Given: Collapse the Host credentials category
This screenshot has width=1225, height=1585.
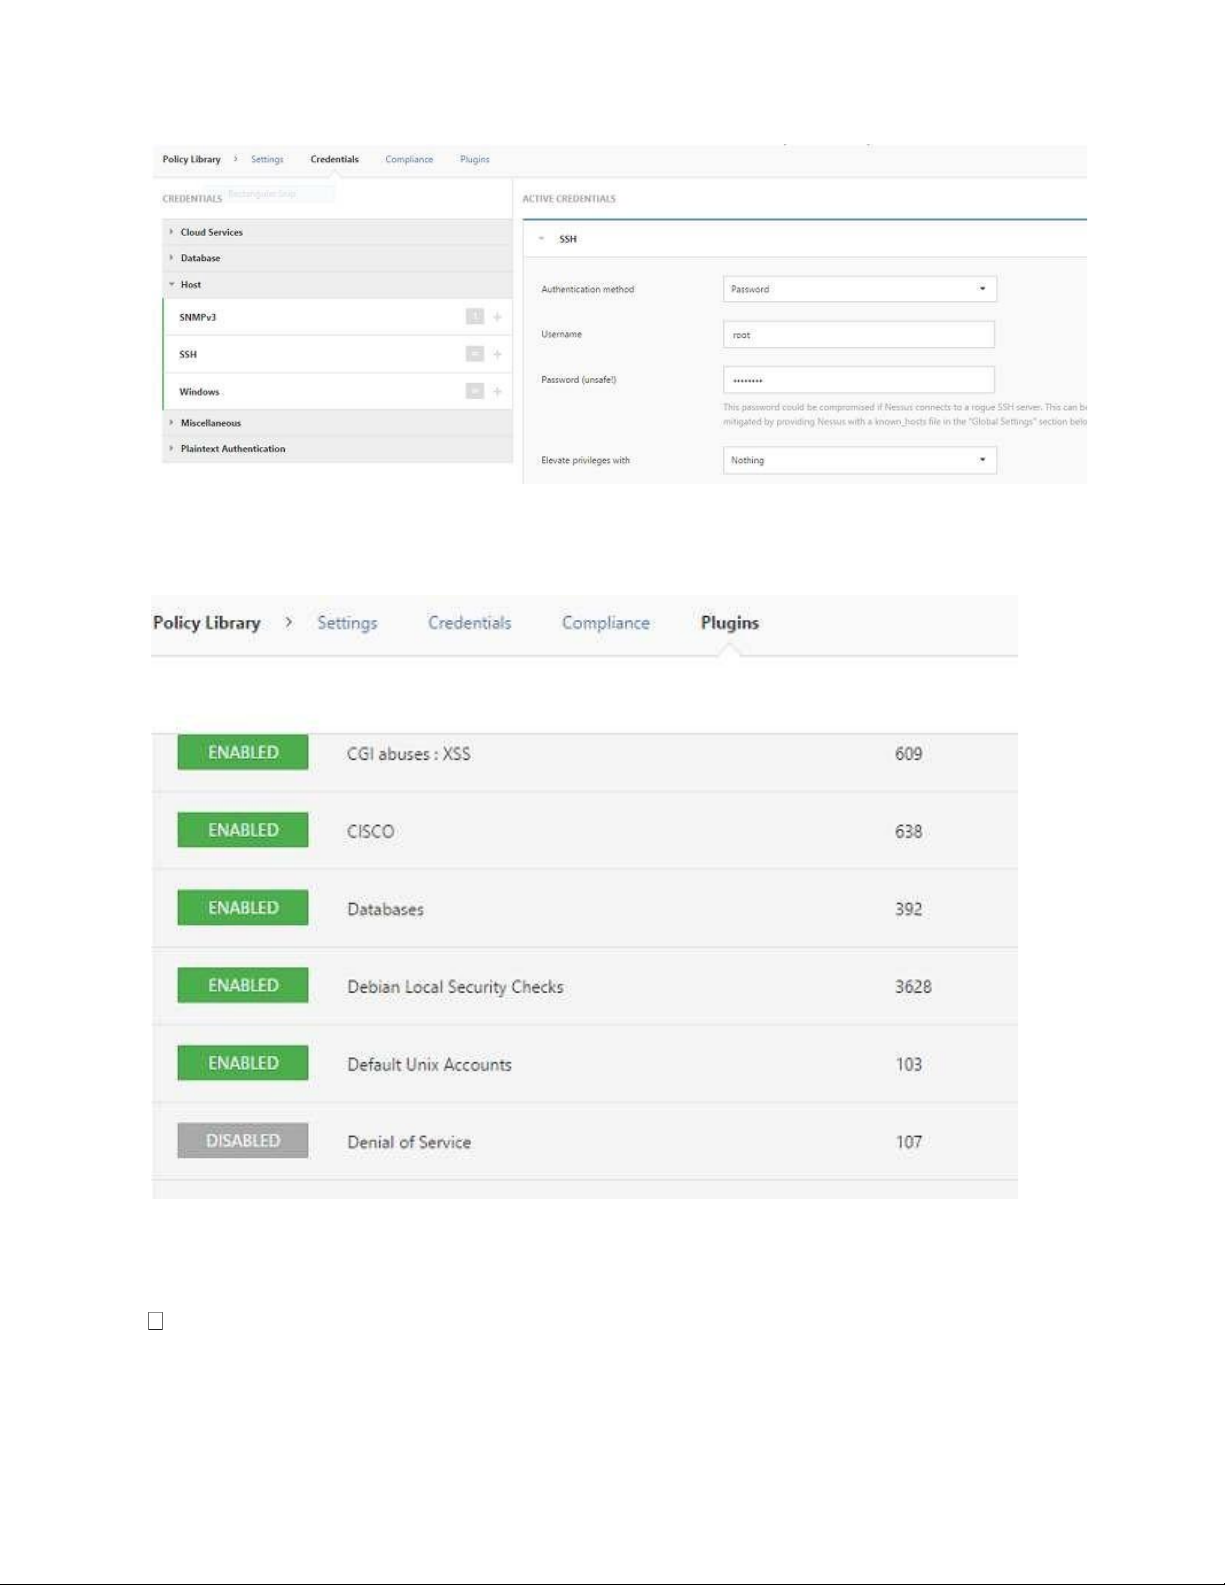Looking at the screenshot, I should click(x=337, y=285).
